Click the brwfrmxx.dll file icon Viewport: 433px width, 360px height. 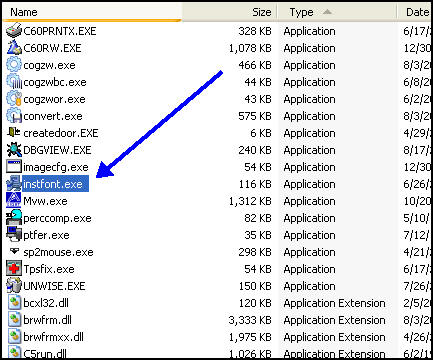(x=15, y=337)
